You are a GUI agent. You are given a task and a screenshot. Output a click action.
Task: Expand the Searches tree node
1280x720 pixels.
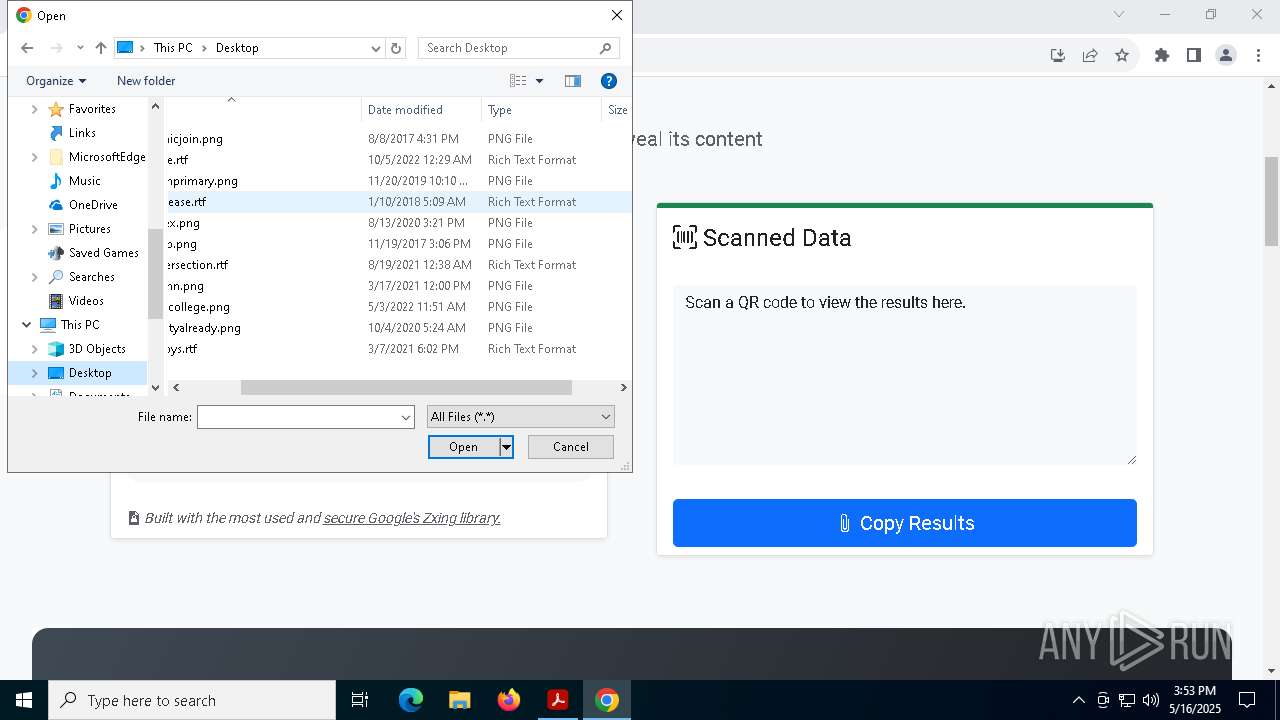pyautogui.click(x=35, y=277)
